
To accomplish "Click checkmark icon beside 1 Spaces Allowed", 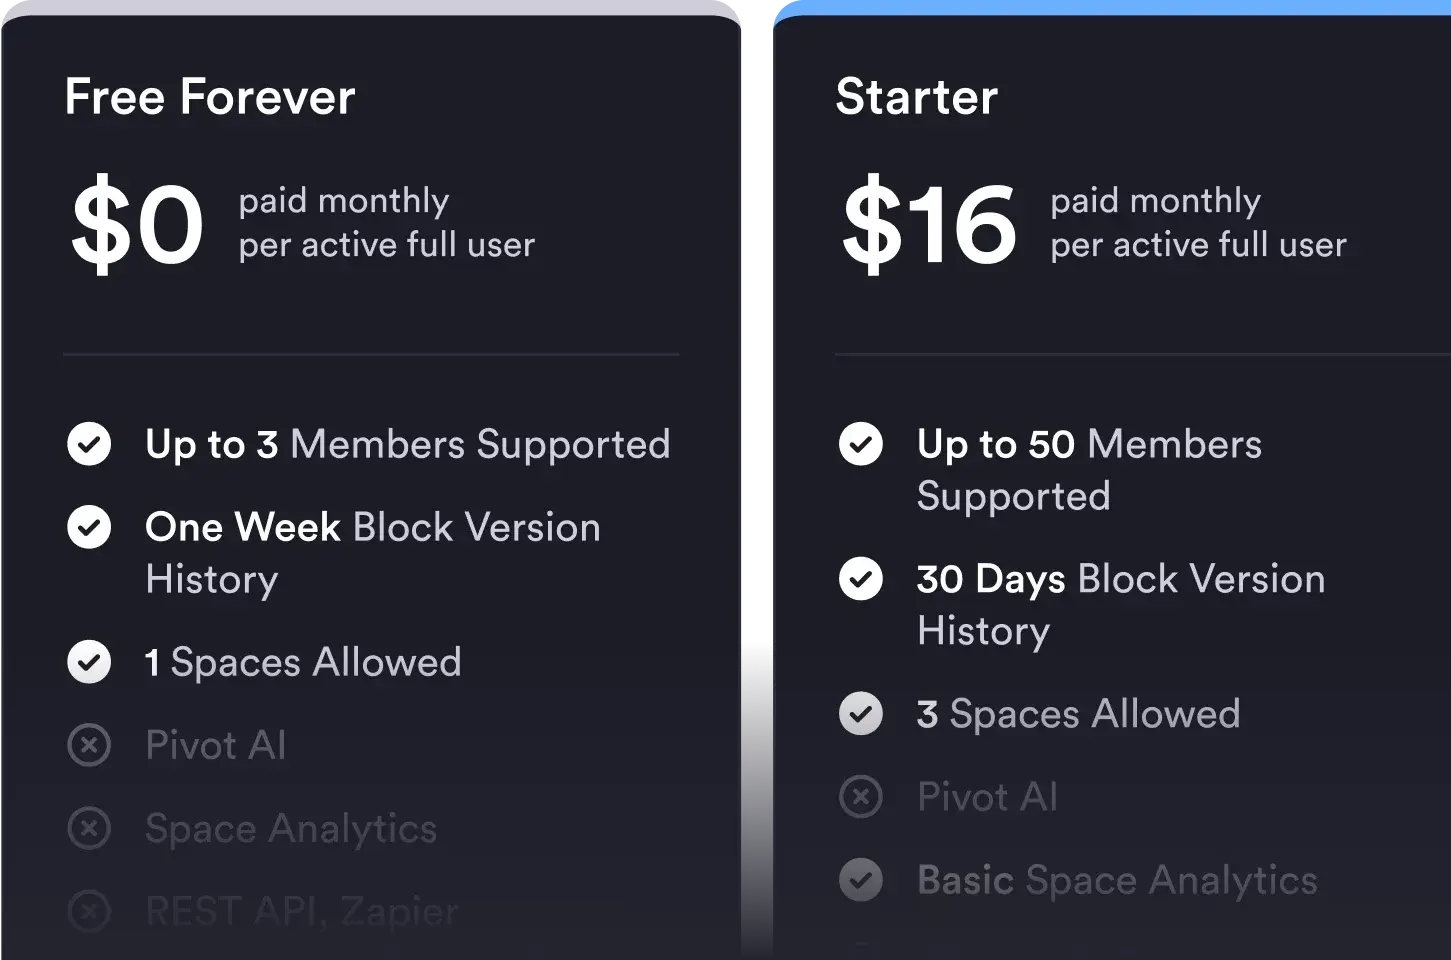I will tap(89, 662).
